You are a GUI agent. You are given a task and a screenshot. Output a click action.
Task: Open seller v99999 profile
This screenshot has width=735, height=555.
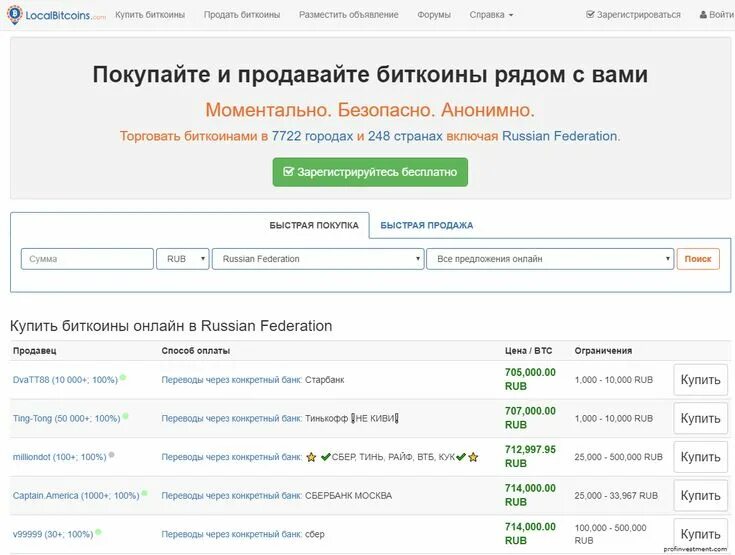[53, 534]
